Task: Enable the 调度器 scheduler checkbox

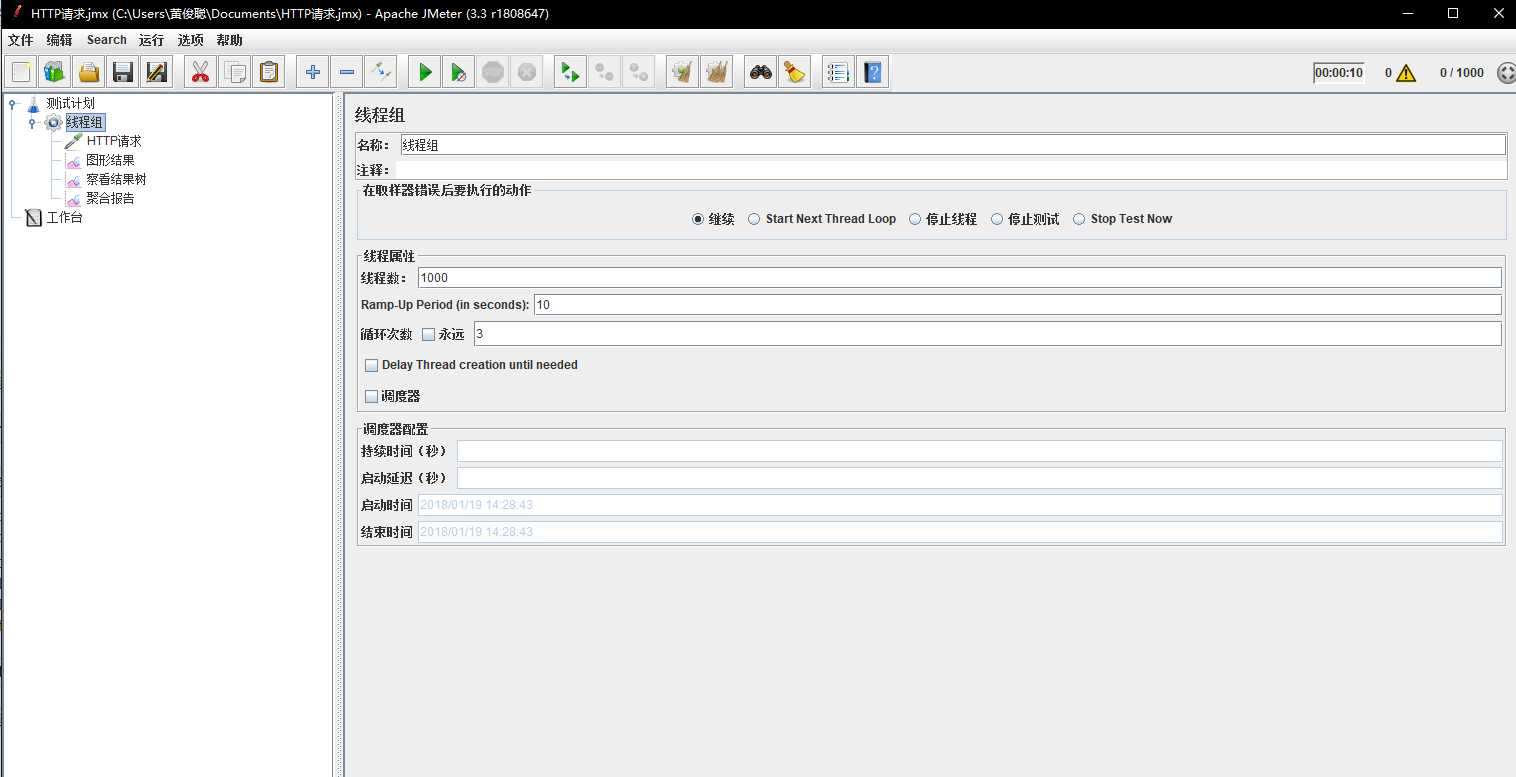Action: (371, 396)
